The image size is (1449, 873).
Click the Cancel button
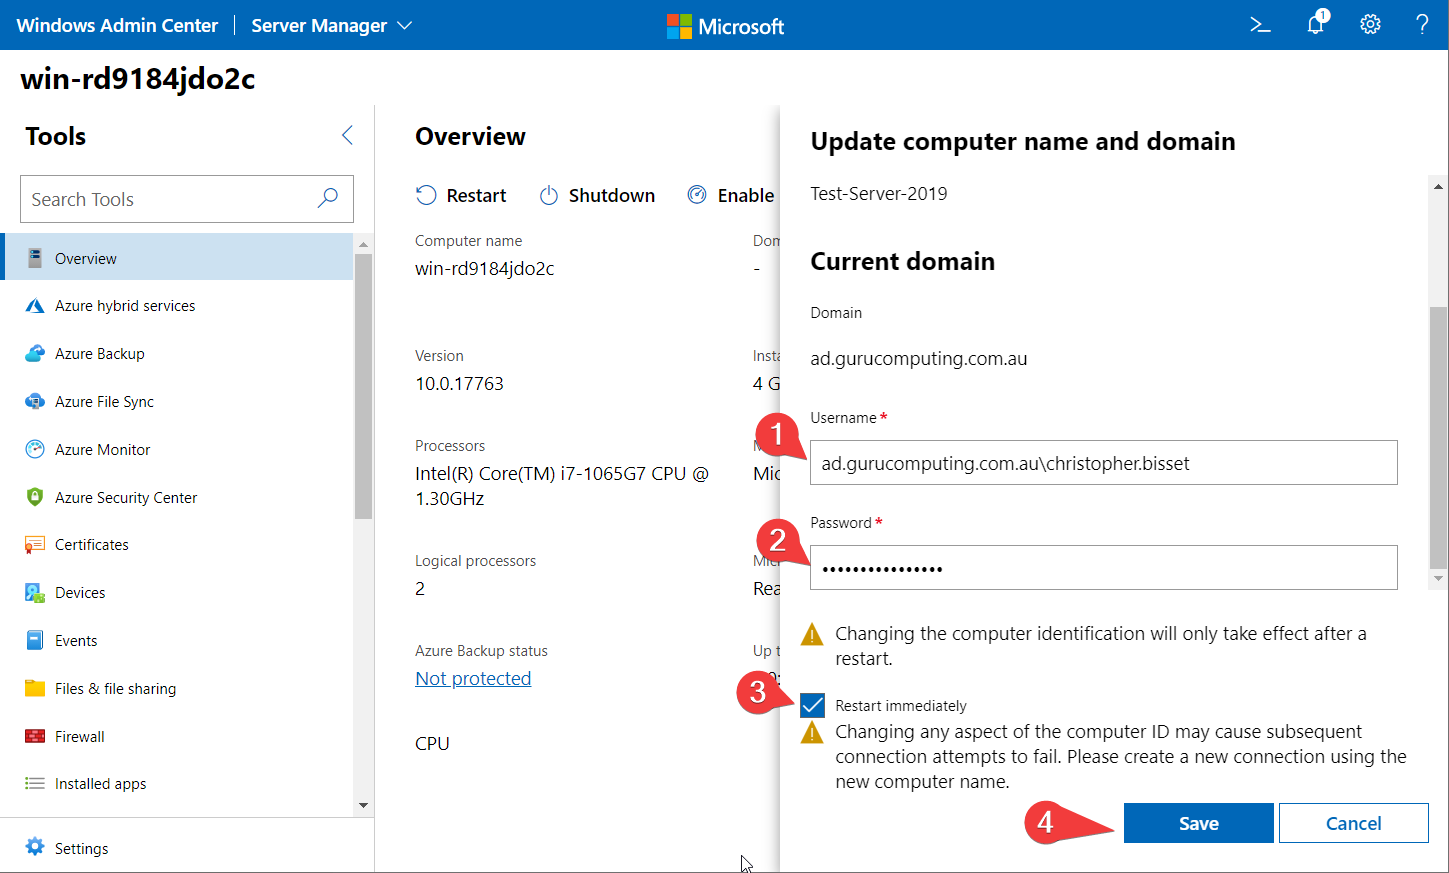[x=1353, y=823]
